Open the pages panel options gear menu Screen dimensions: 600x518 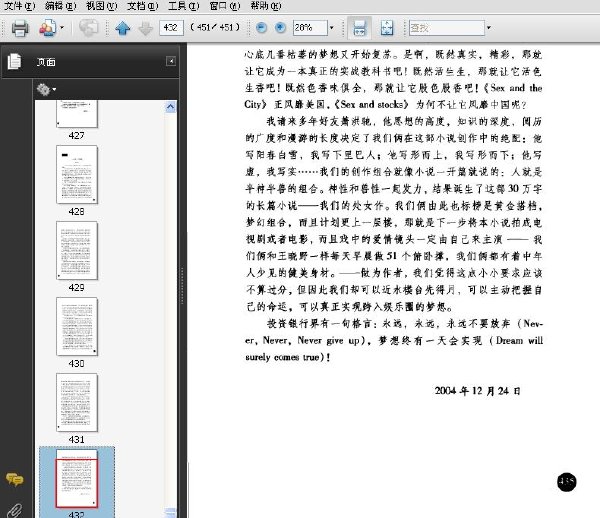point(46,89)
